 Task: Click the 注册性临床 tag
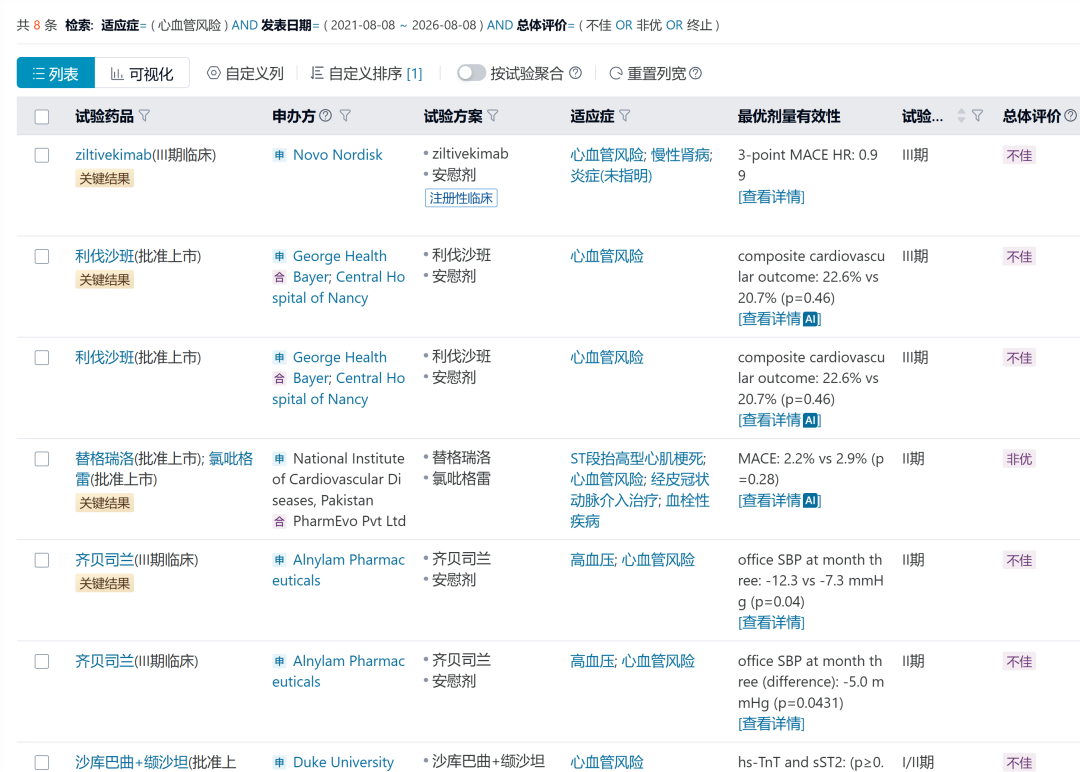(461, 198)
